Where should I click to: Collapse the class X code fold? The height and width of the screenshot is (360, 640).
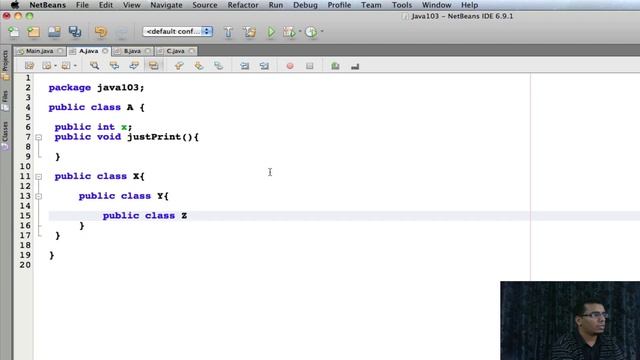[38, 177]
